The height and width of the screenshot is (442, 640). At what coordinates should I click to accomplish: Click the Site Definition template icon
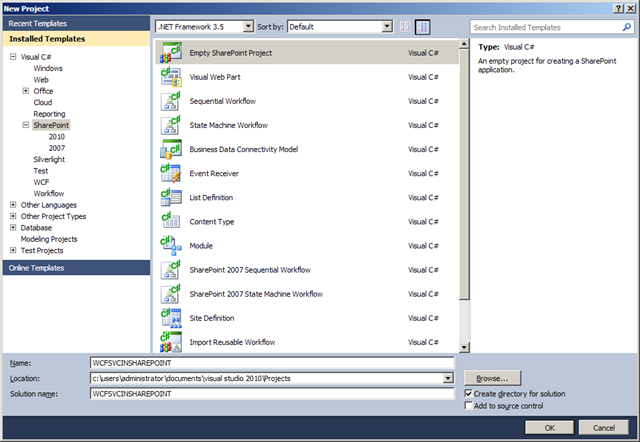click(171, 318)
